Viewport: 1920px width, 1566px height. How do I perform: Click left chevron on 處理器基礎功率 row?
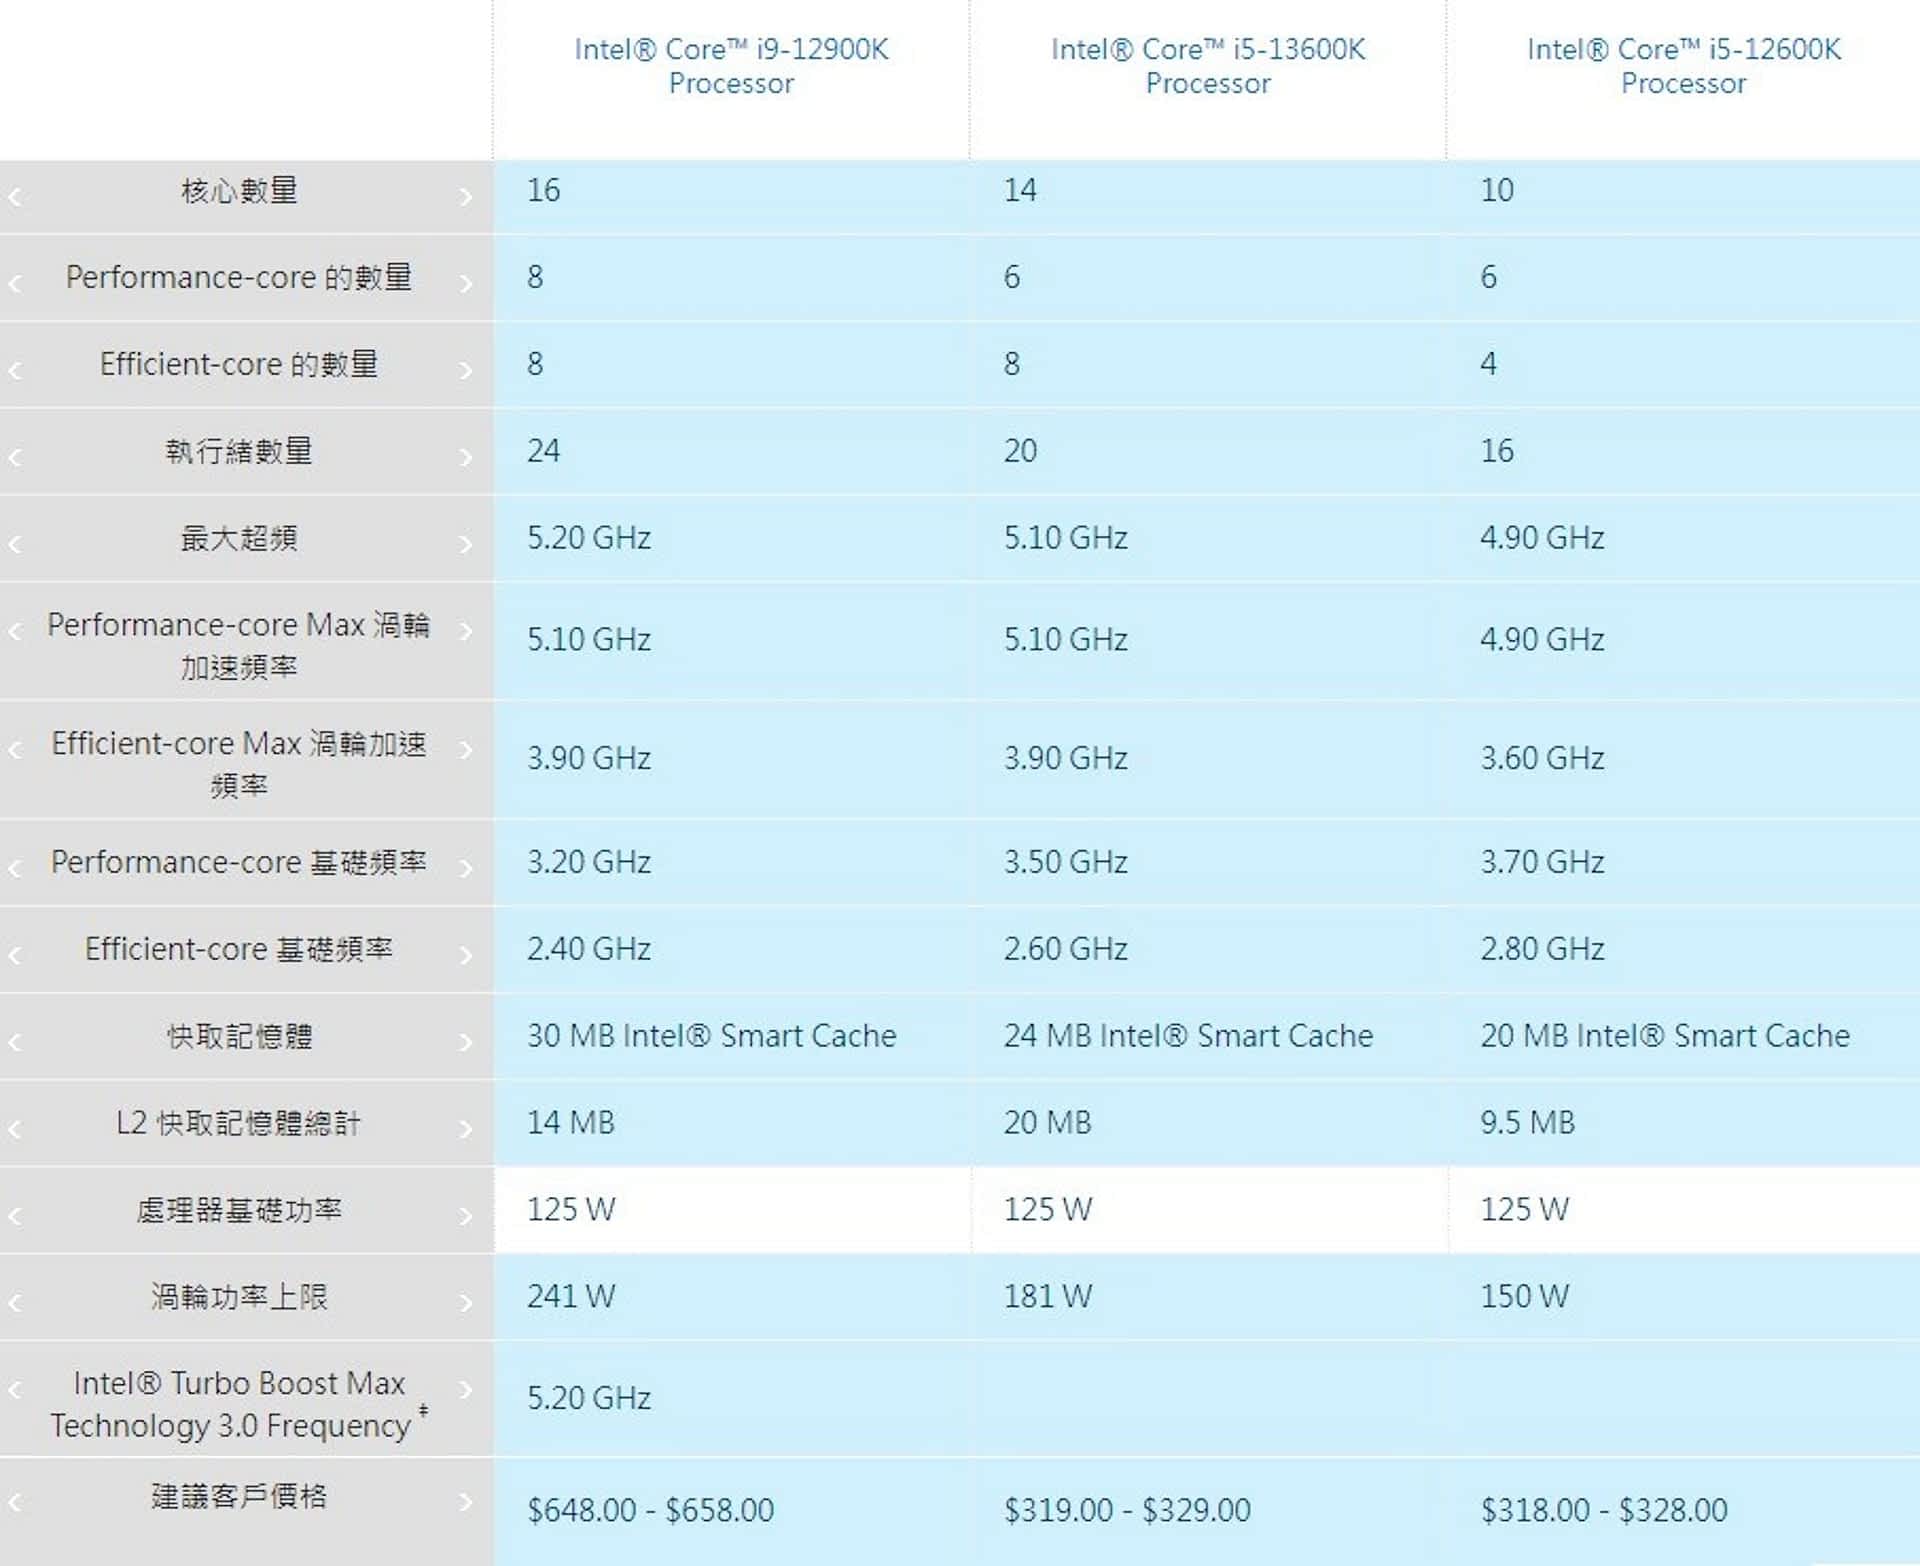coord(15,1216)
